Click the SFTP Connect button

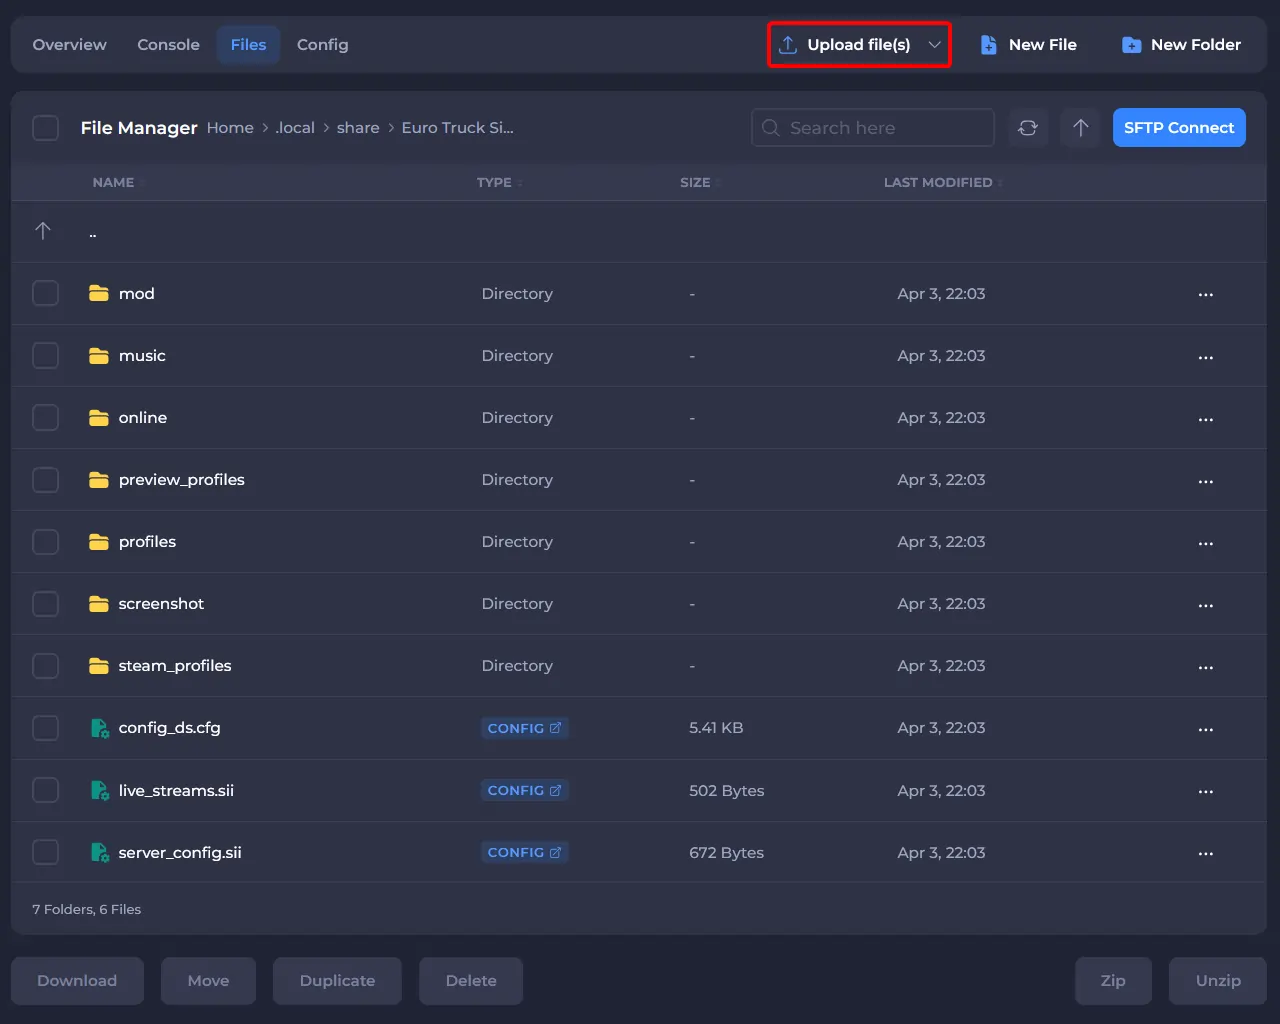pyautogui.click(x=1179, y=128)
